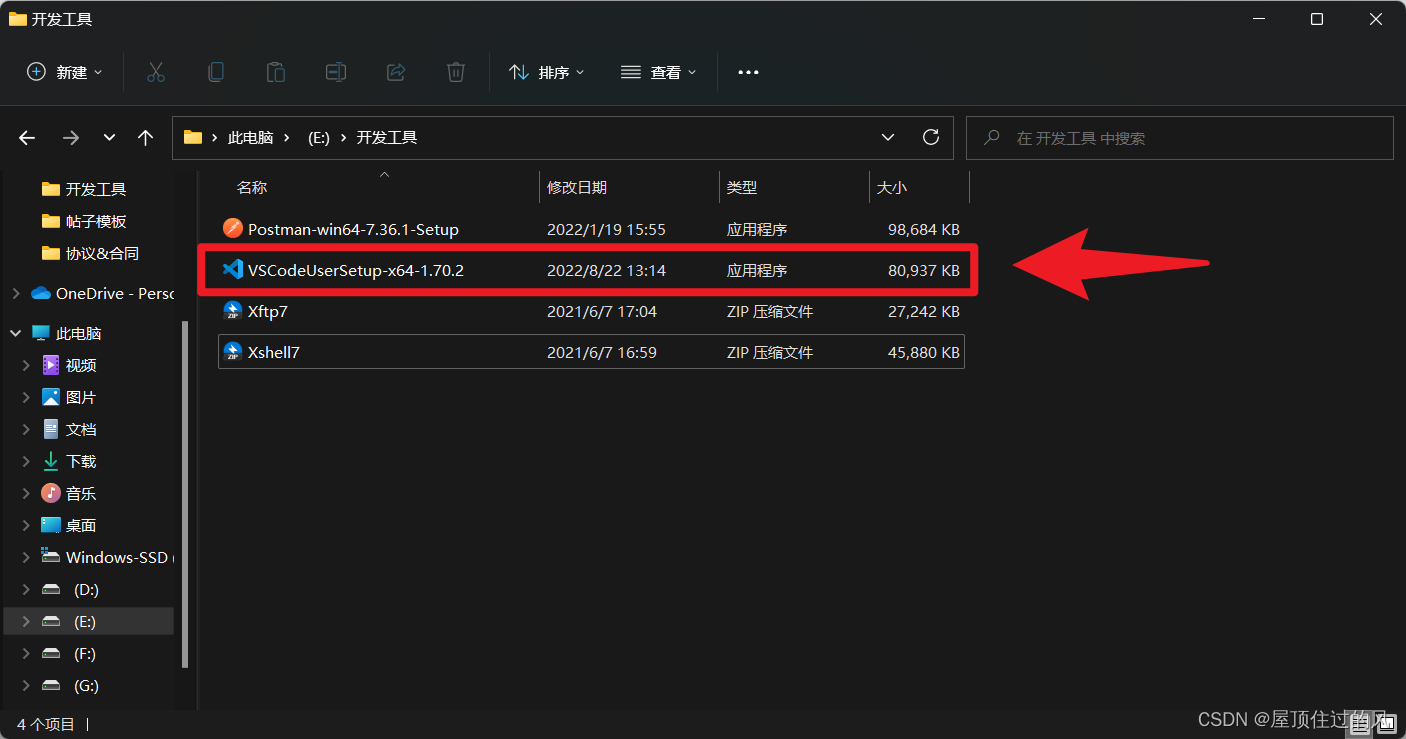Open the three-dots more options menu
The height and width of the screenshot is (739, 1406).
(x=748, y=72)
